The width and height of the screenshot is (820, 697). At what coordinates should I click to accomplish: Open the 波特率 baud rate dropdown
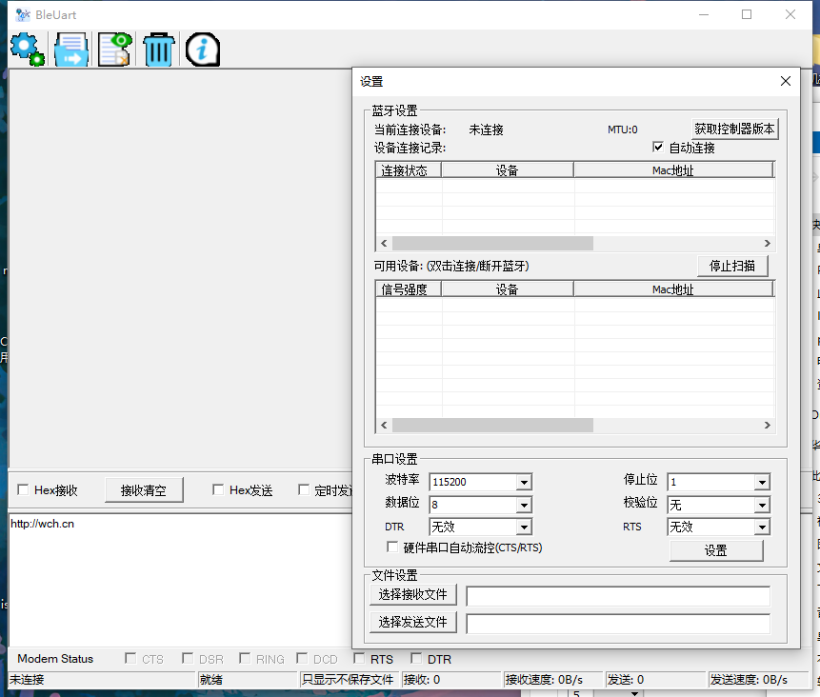coord(523,482)
